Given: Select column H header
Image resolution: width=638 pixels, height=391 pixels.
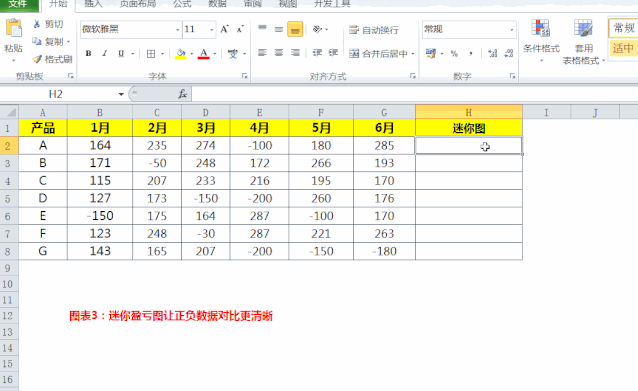Looking at the screenshot, I should tap(469, 112).
